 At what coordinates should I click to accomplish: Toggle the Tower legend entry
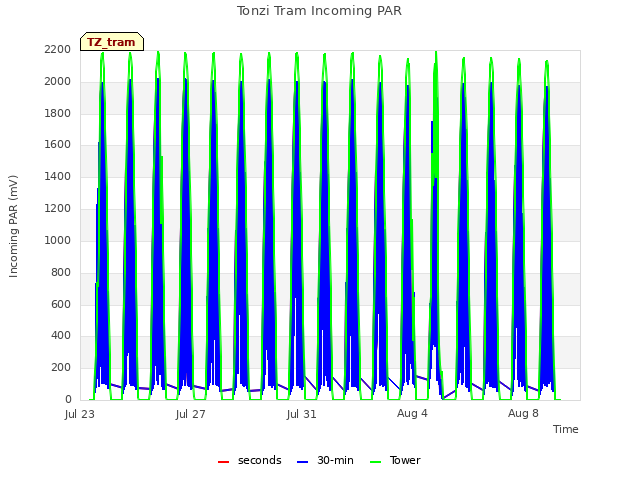pos(395,460)
